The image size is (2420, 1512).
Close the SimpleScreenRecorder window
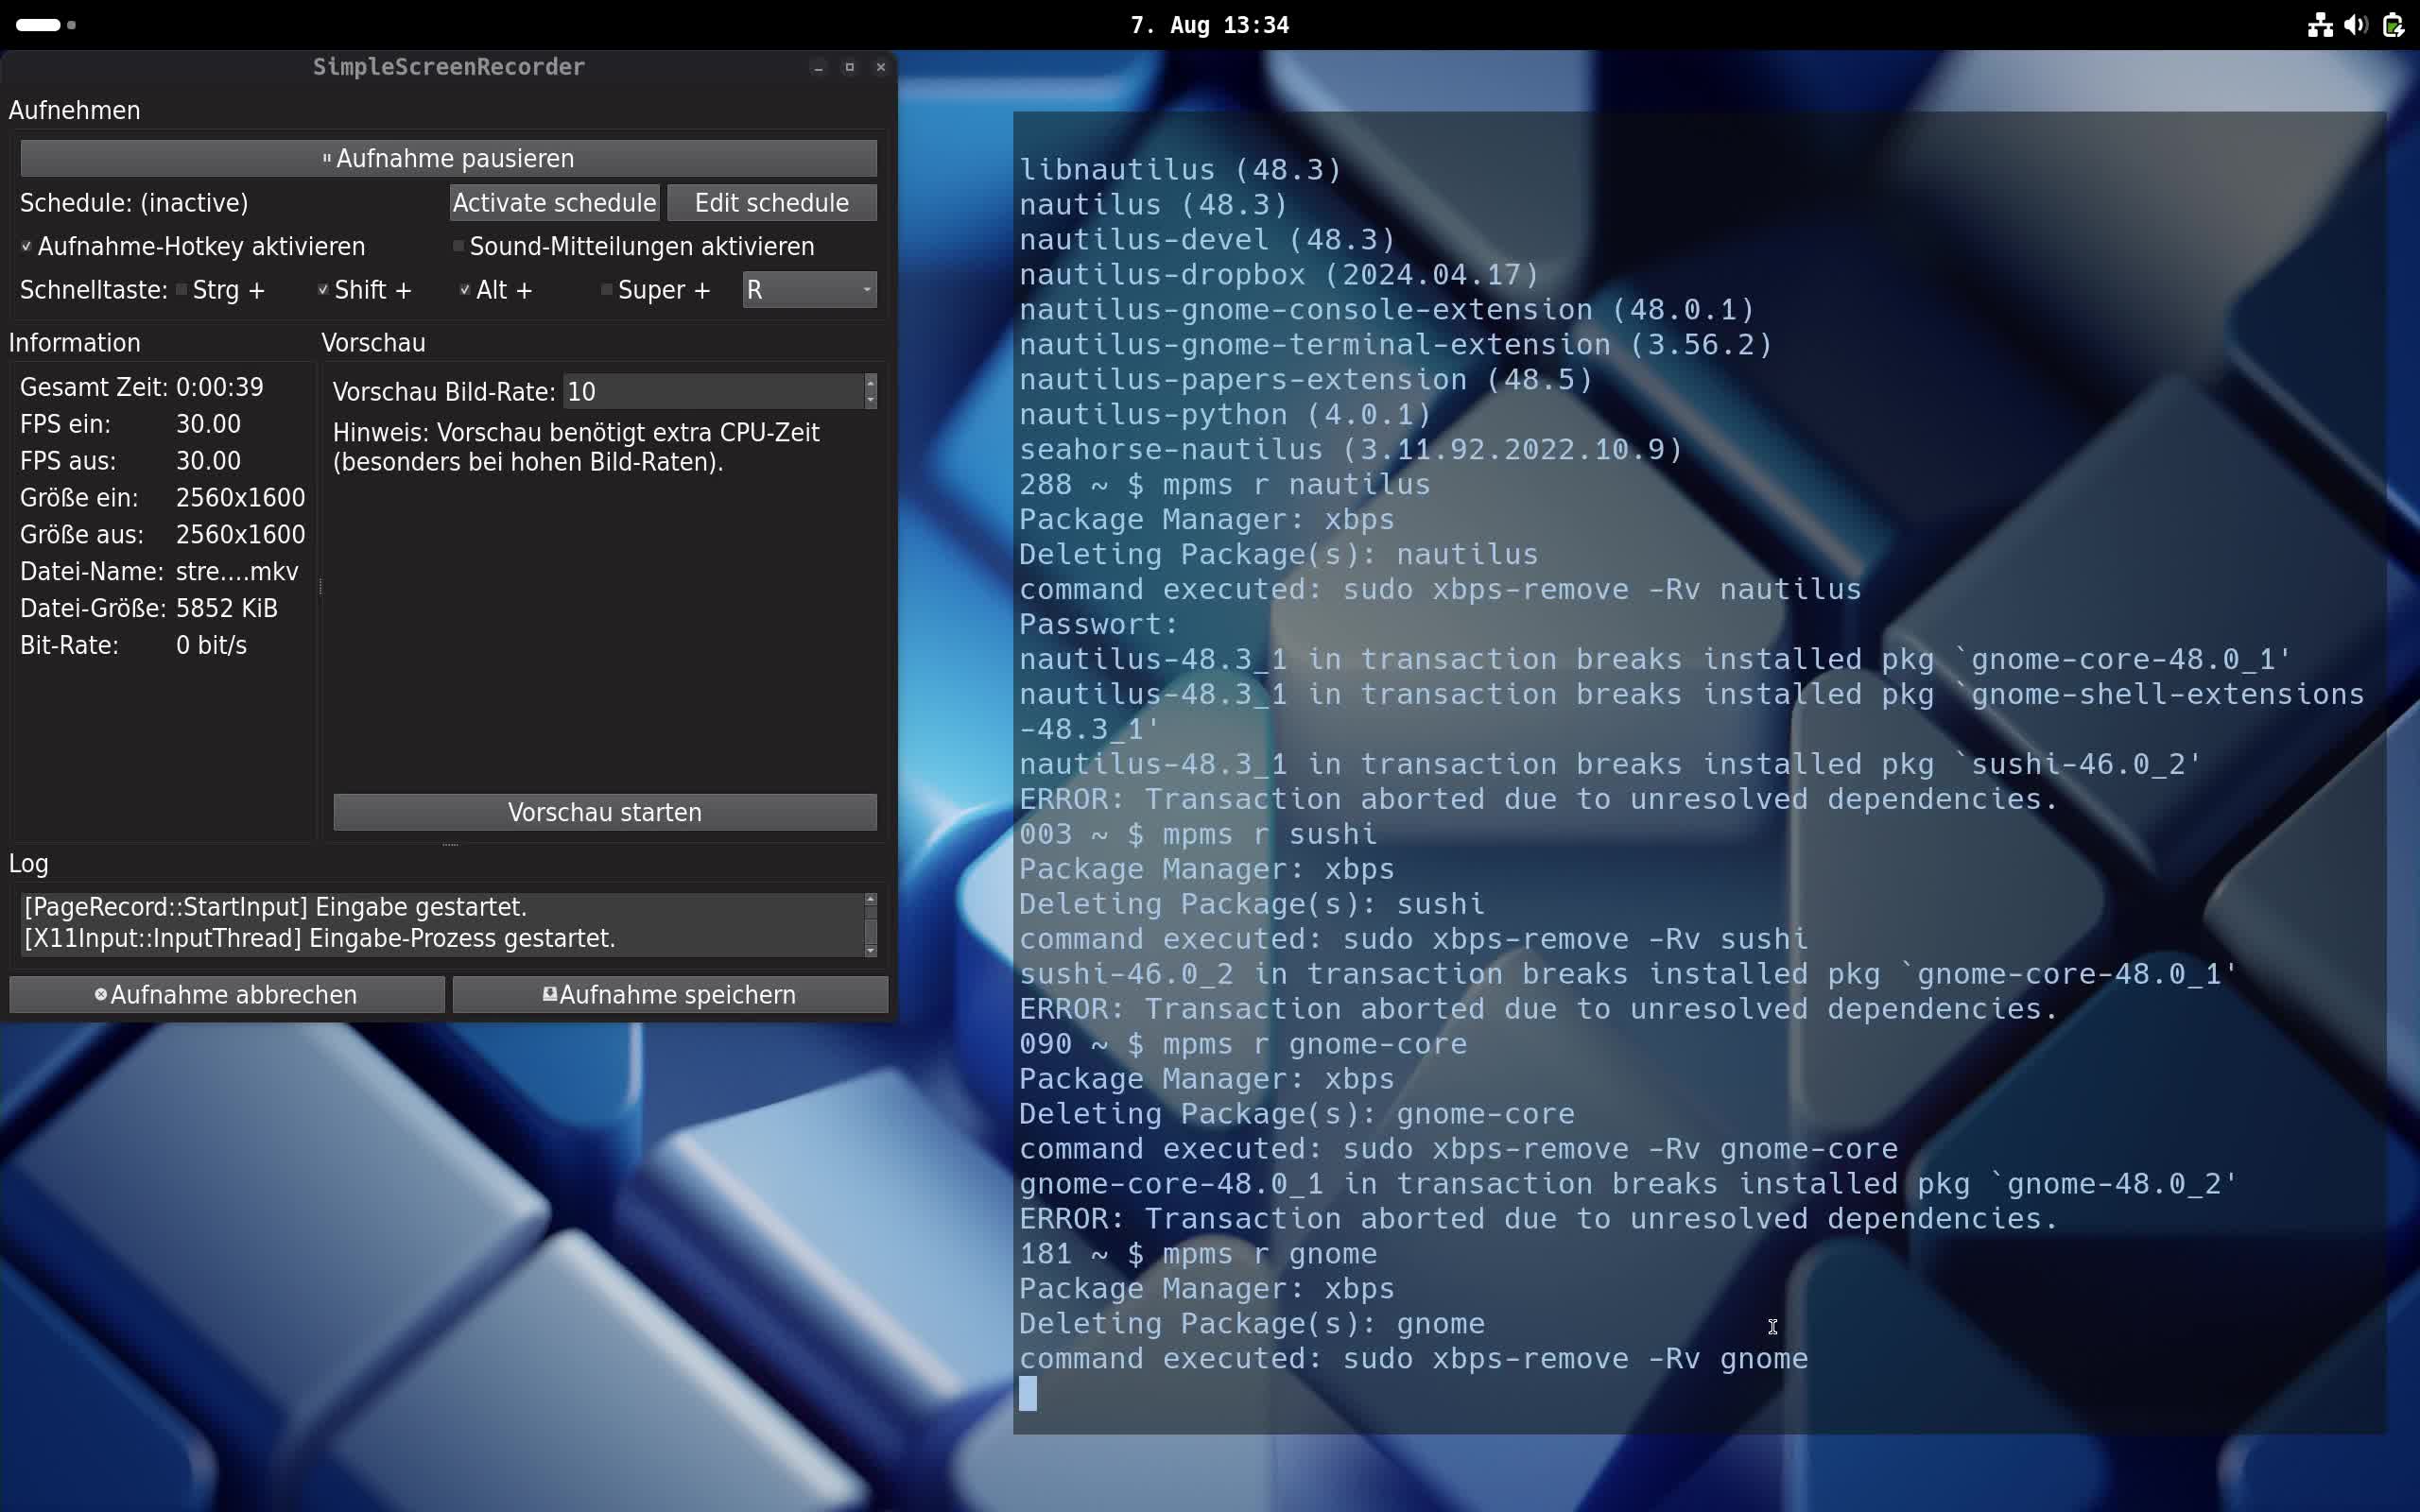[x=880, y=67]
